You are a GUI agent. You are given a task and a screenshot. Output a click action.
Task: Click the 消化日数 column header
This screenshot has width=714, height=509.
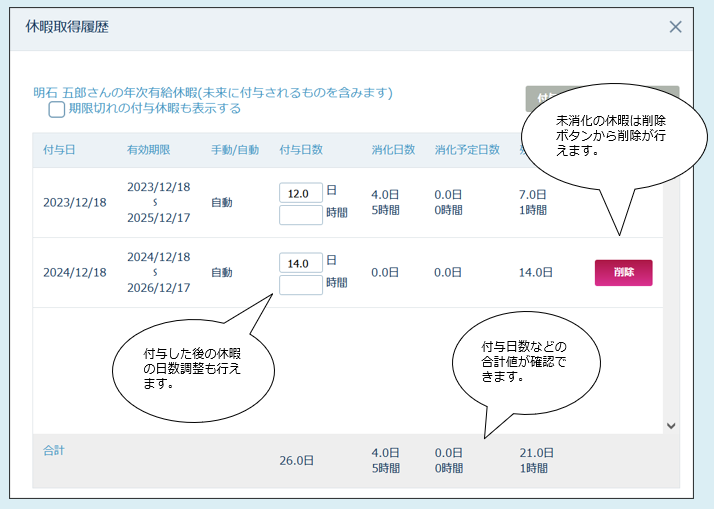point(392,150)
